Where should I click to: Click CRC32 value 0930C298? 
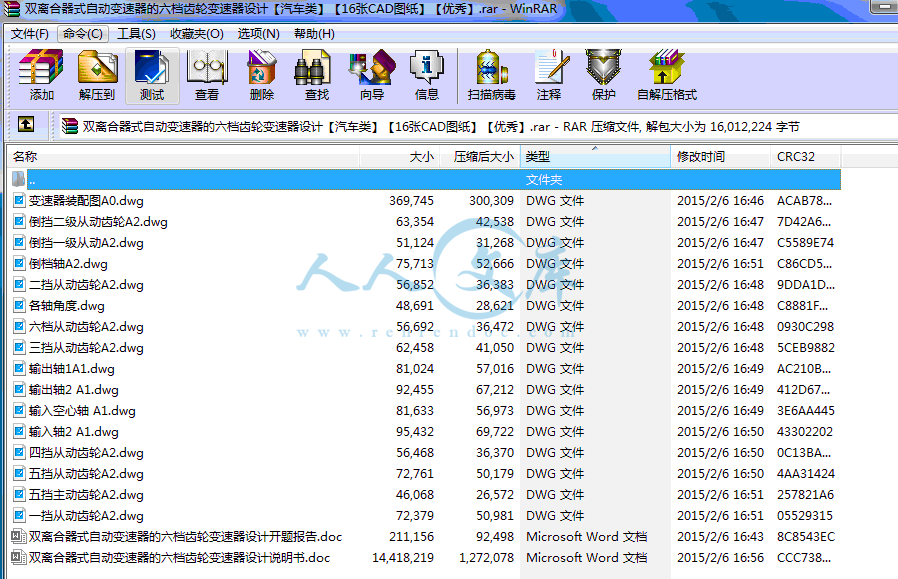click(x=805, y=326)
